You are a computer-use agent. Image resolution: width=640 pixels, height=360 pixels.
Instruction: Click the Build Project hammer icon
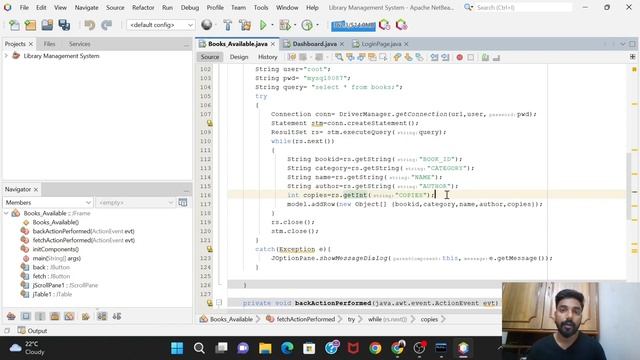click(x=227, y=25)
